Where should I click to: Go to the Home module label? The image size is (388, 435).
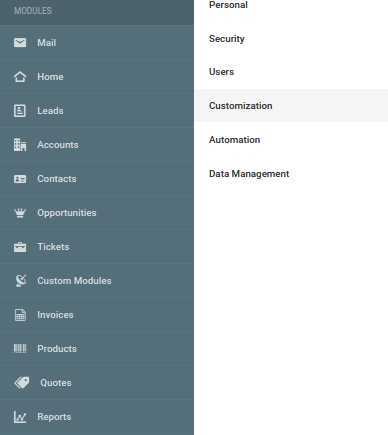pyautogui.click(x=50, y=77)
